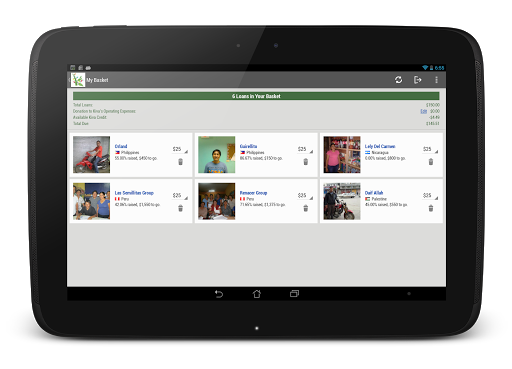The height and width of the screenshot is (369, 512).
Task: Remove the Renacer Group loan via trash icon
Action: pyautogui.click(x=306, y=208)
